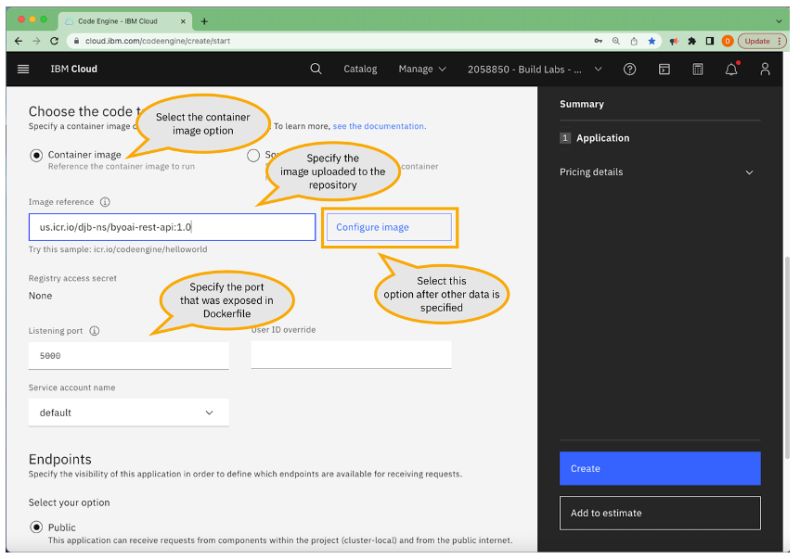Viewport: 800px width, 559px height.
Task: Click sample text icr.io/codeengine/helloworld
Action: [151, 249]
